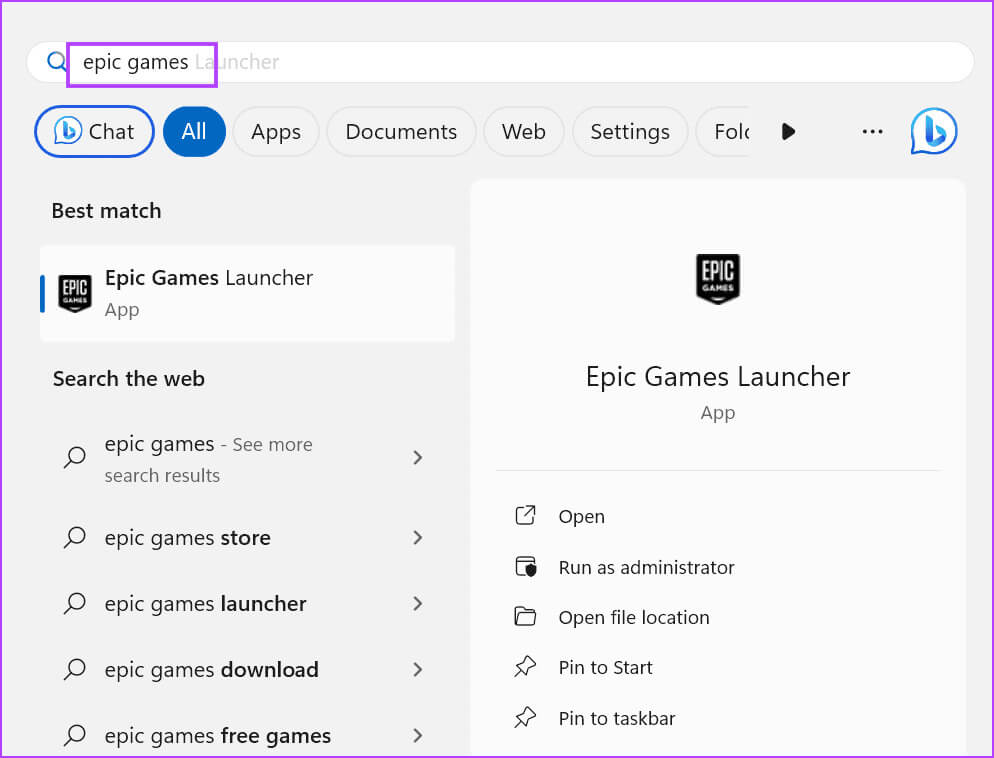Switch to the Apps filter tab
The width and height of the screenshot is (994, 758).
276,132
